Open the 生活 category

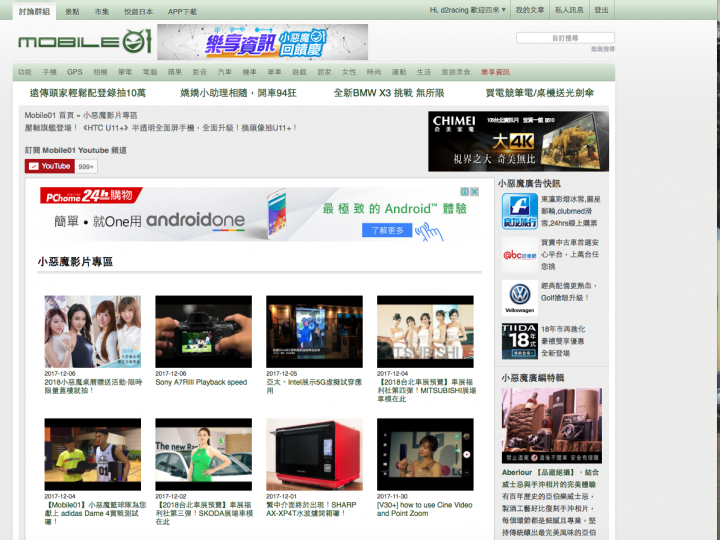[x=423, y=72]
